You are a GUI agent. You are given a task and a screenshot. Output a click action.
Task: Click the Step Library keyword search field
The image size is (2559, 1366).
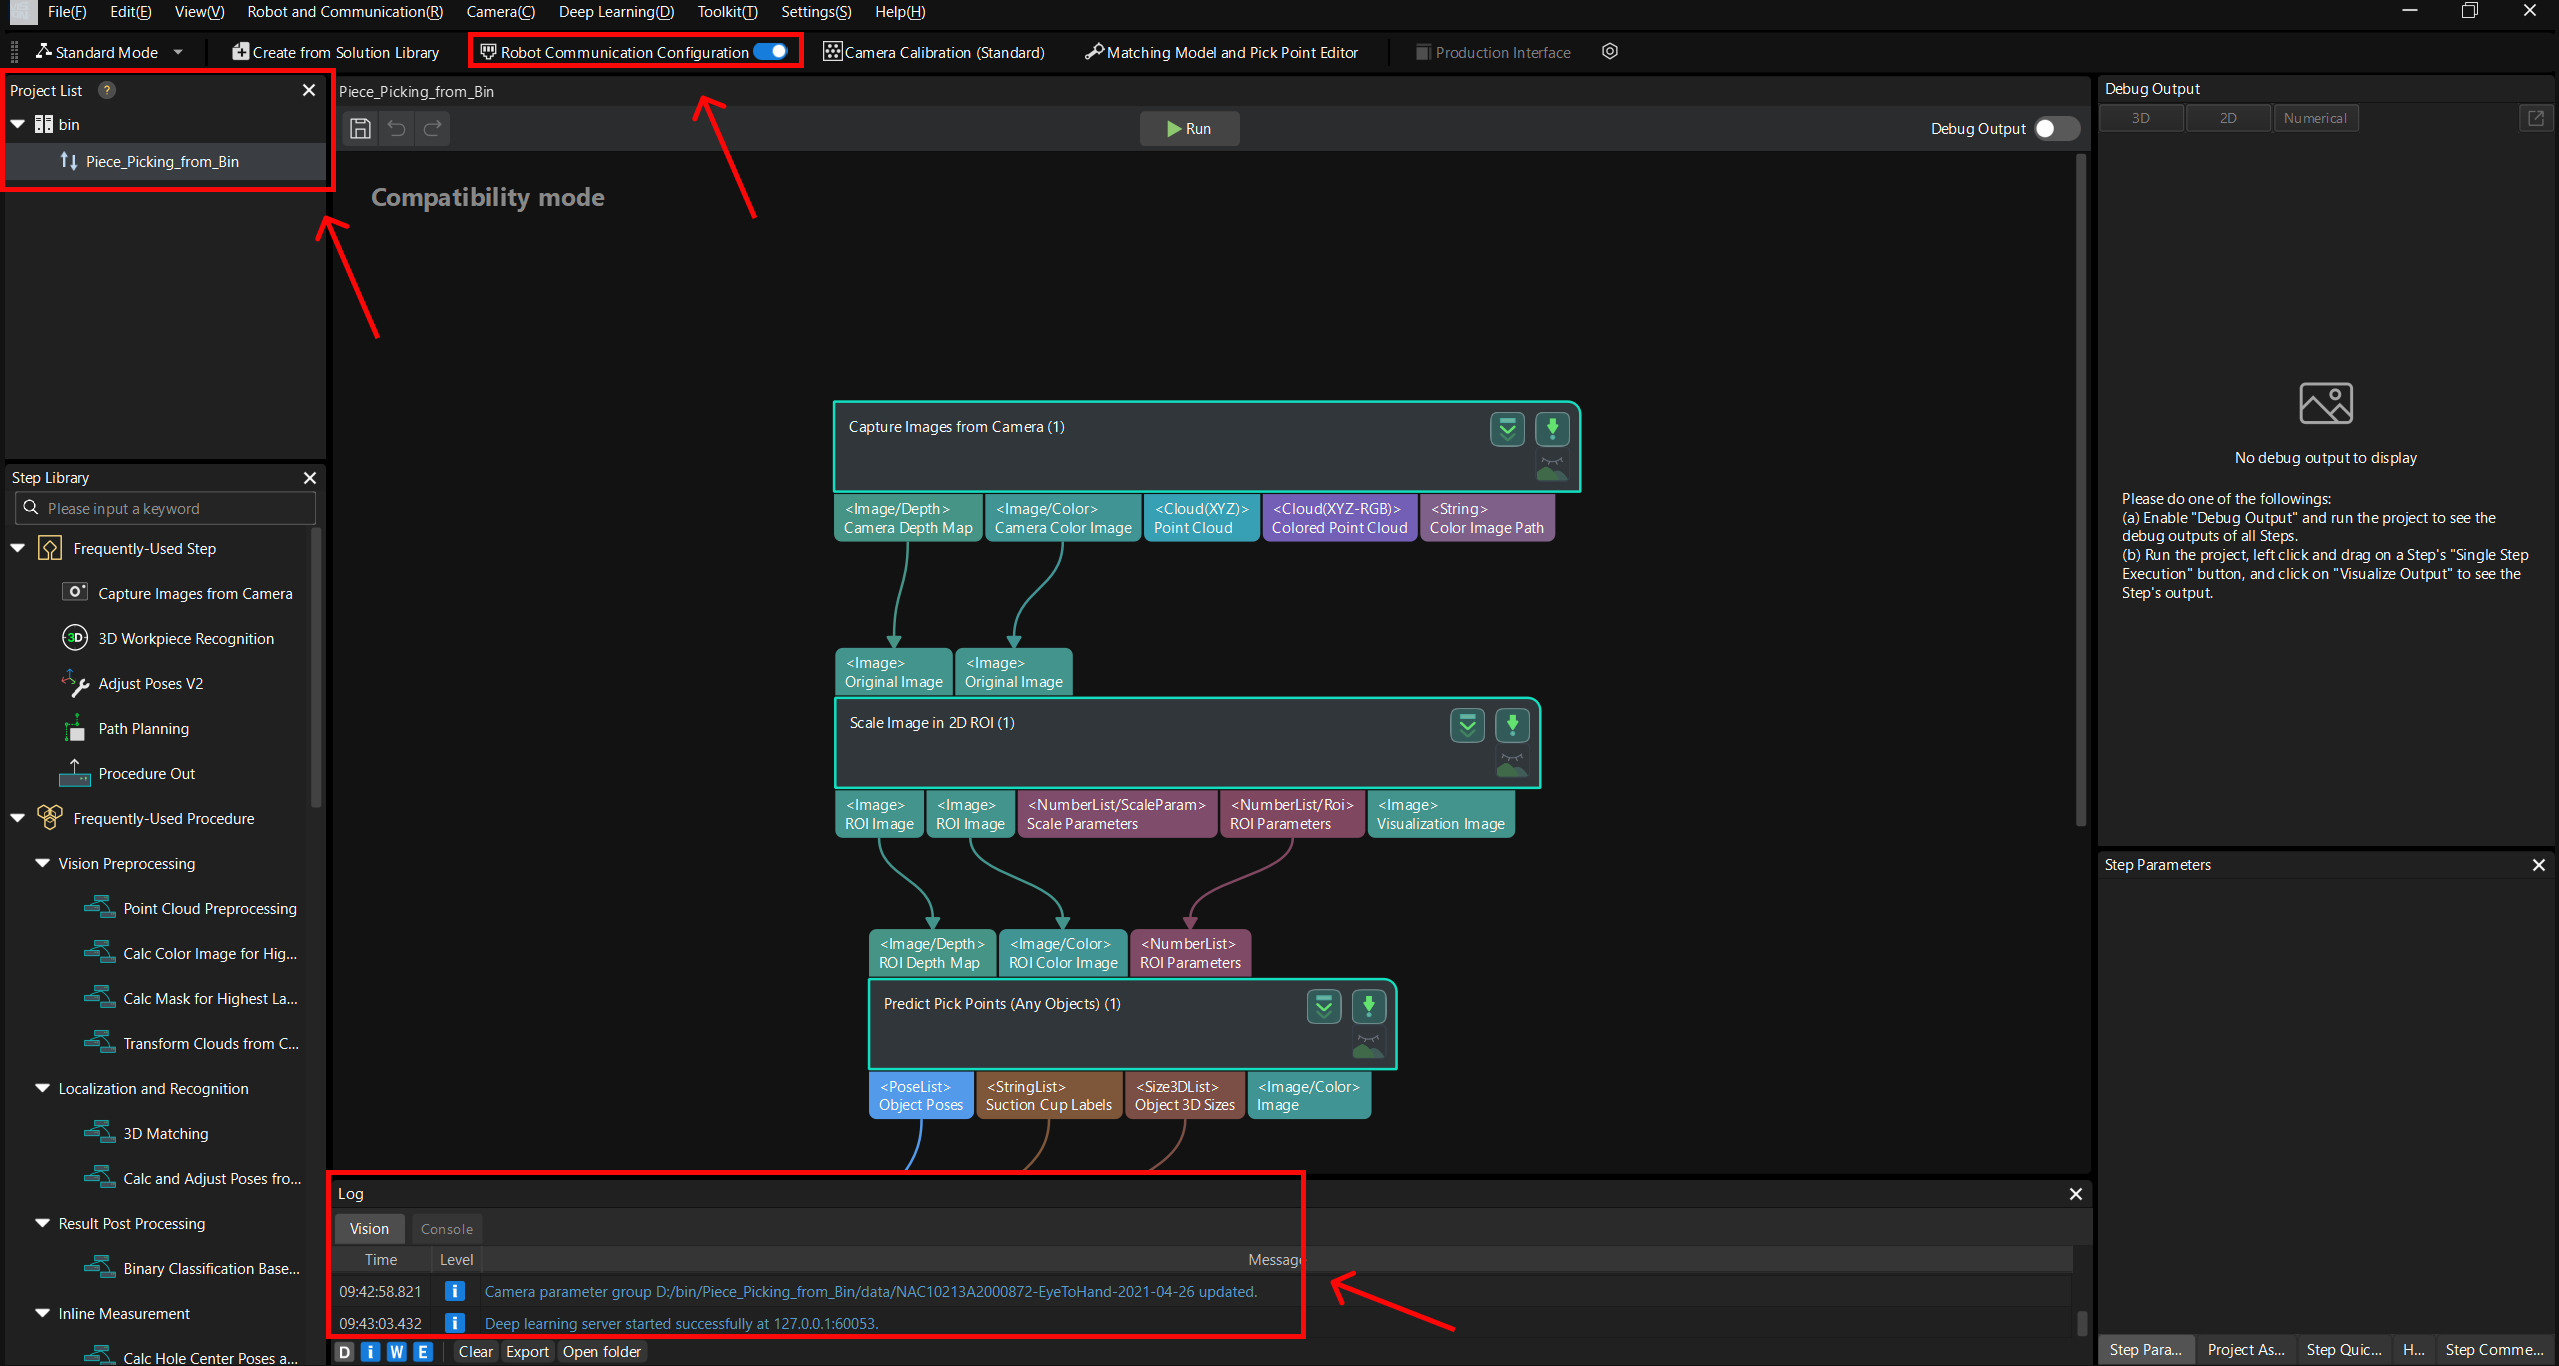166,508
